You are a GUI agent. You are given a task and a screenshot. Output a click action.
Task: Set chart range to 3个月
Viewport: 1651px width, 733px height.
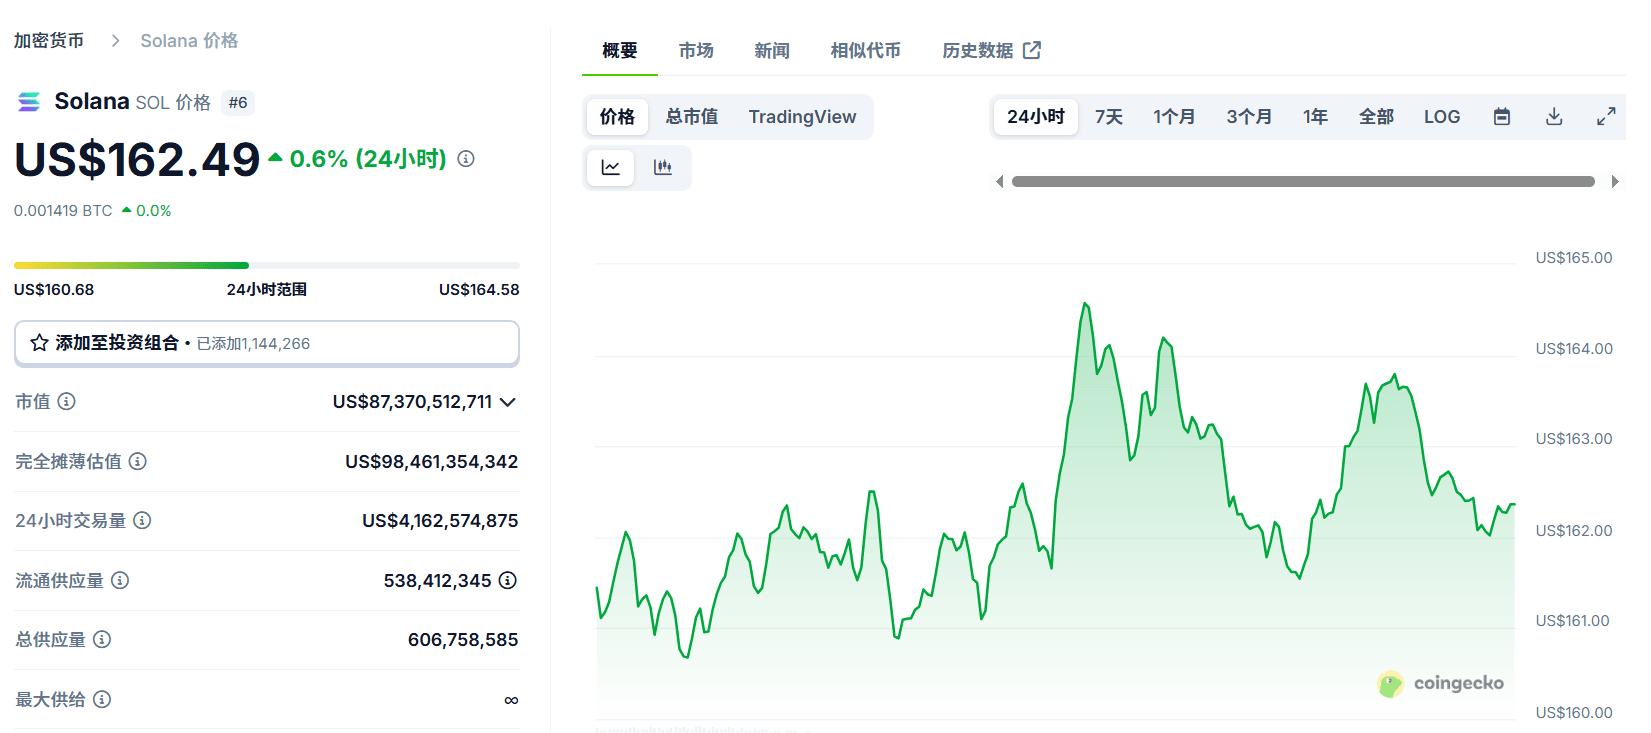coord(1249,117)
